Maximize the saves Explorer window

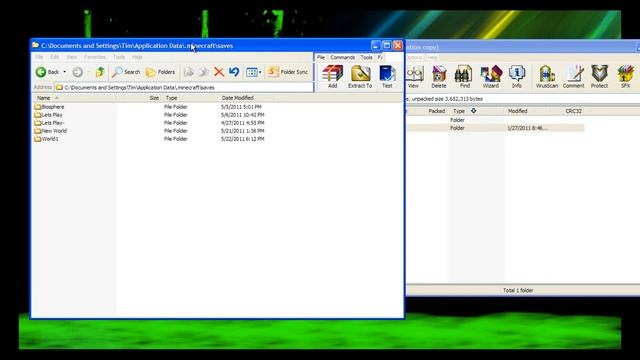click(x=387, y=45)
